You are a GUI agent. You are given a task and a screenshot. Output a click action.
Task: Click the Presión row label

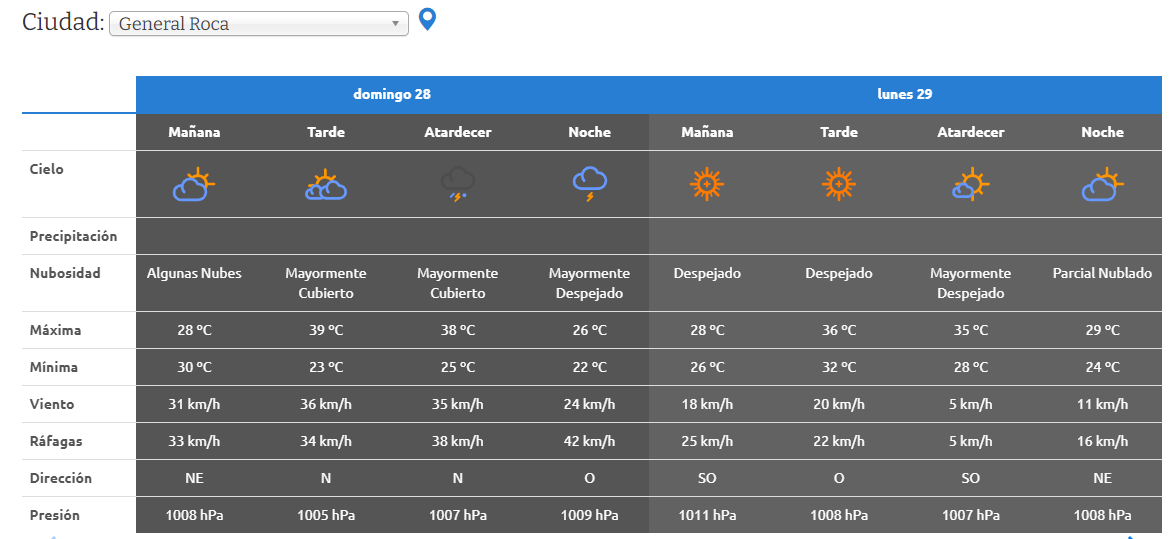point(55,515)
